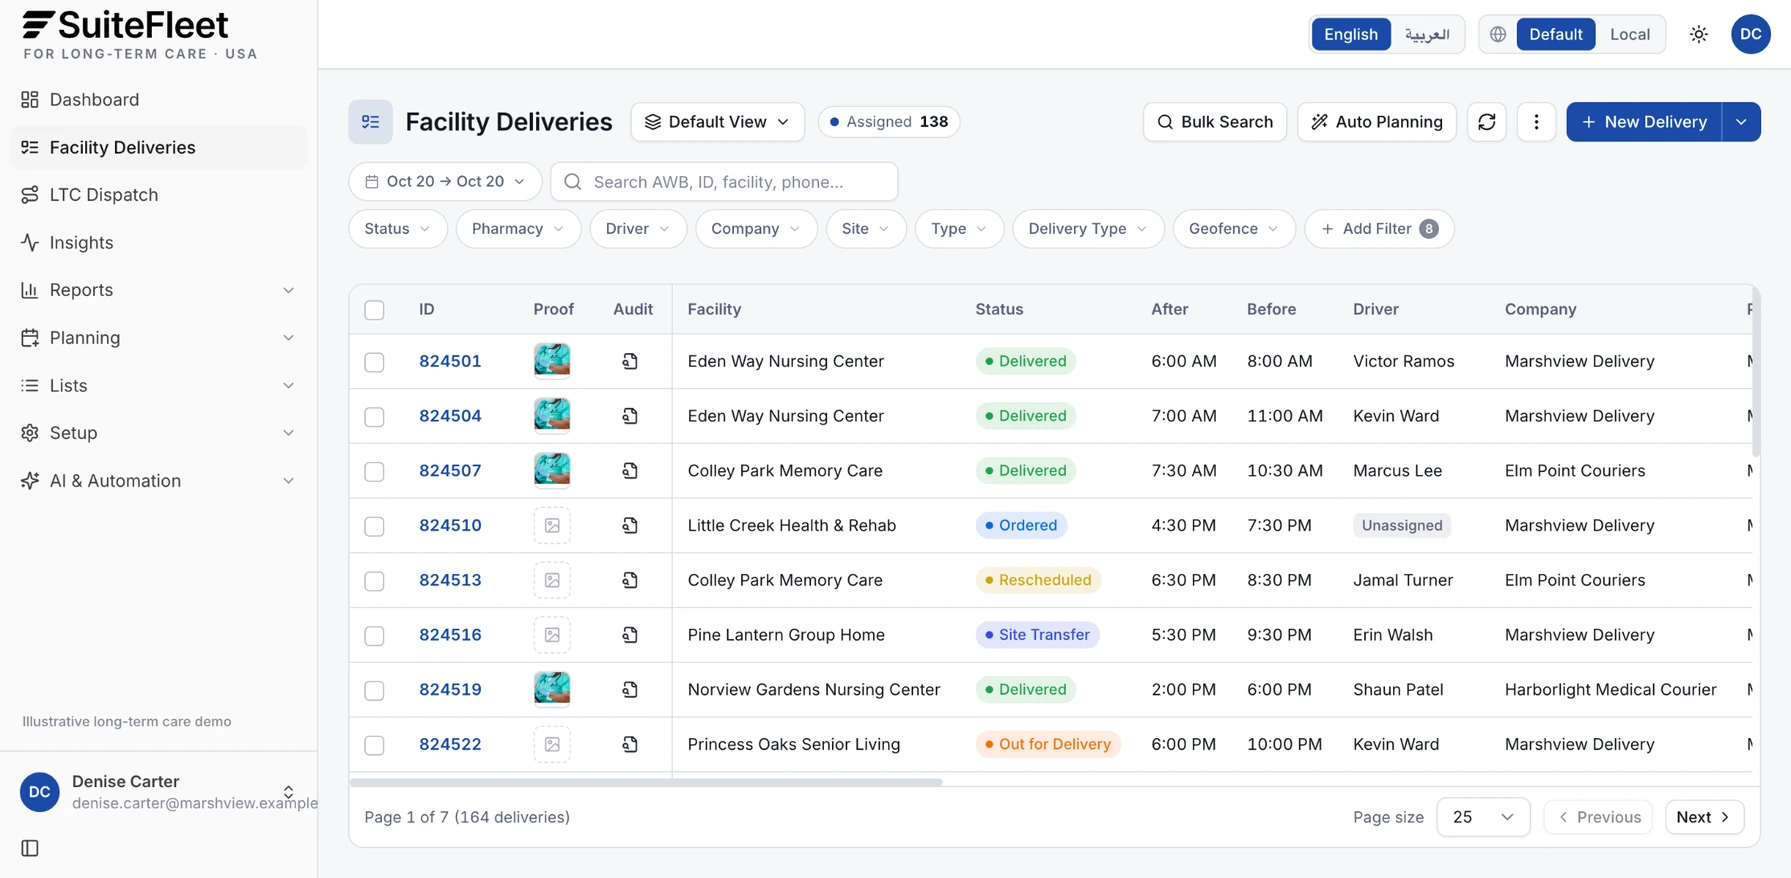Check the row checkbox for 824516
1791x878 pixels.
click(x=374, y=636)
